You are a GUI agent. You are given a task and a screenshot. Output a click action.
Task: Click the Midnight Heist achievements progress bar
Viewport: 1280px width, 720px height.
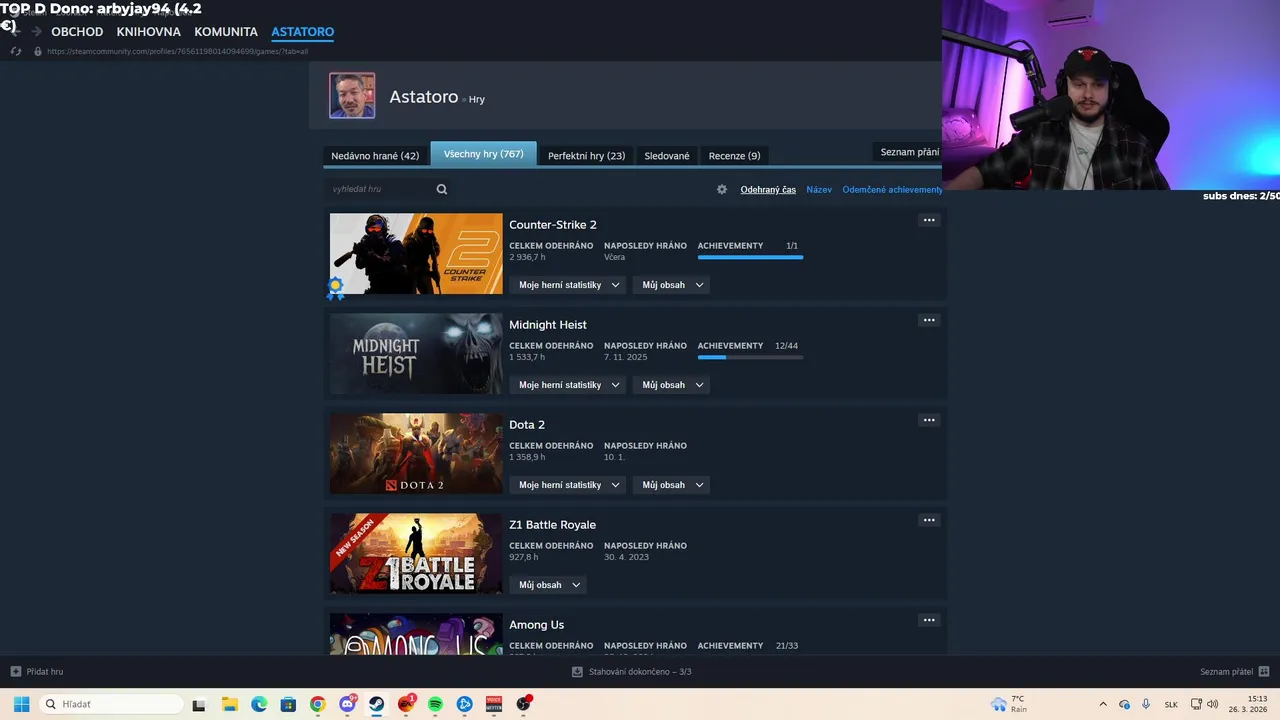click(x=750, y=357)
